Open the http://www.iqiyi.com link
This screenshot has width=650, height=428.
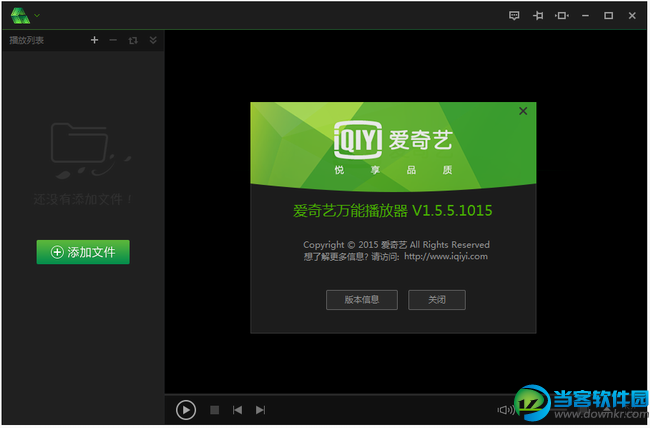coord(446,257)
